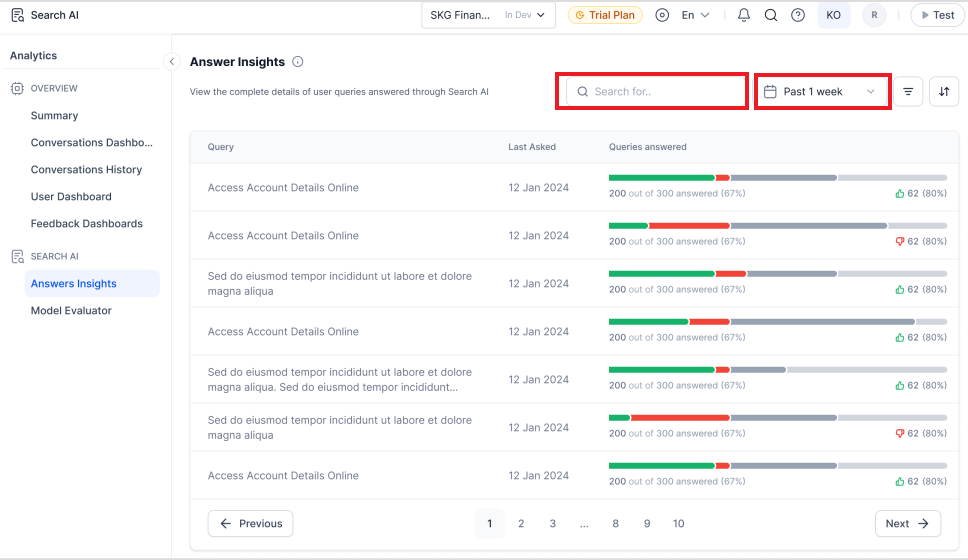Click the info icon next to Answer Insights
Screen dimensions: 968x560
pos(298,62)
